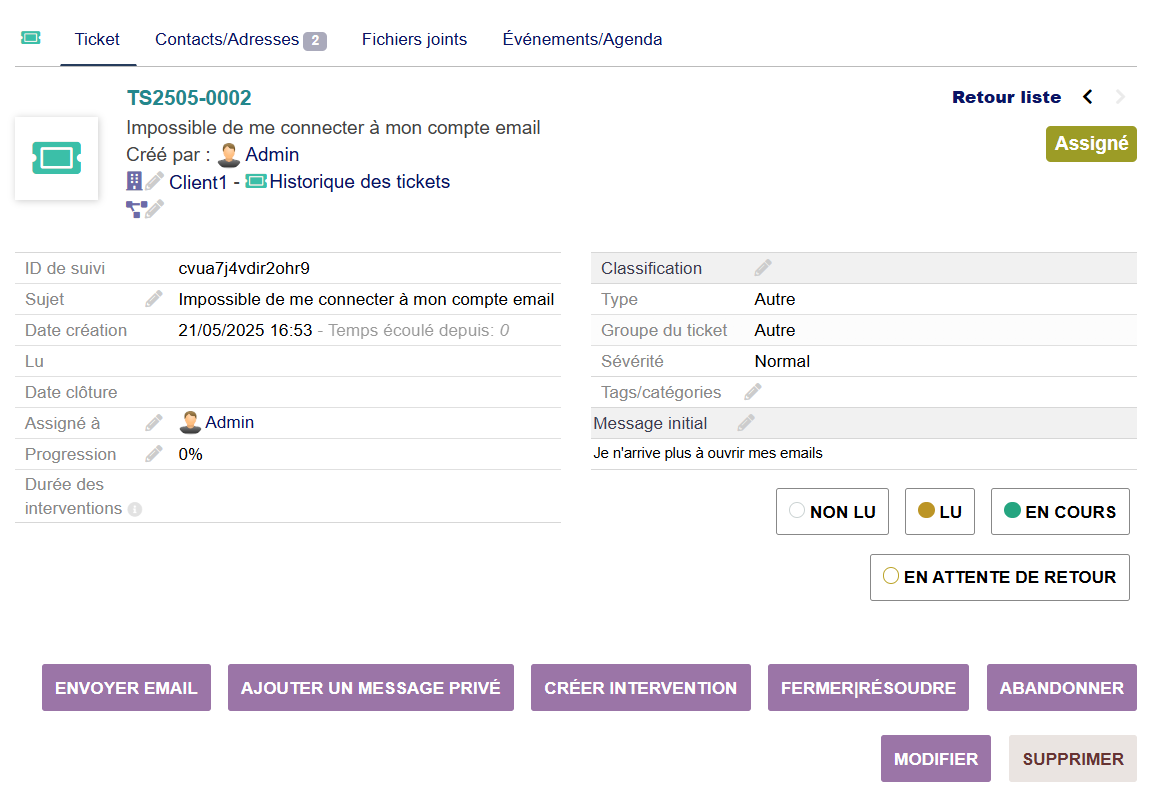Click the Progression edit pencil icon
The height and width of the screenshot is (799, 1149).
coord(153,454)
